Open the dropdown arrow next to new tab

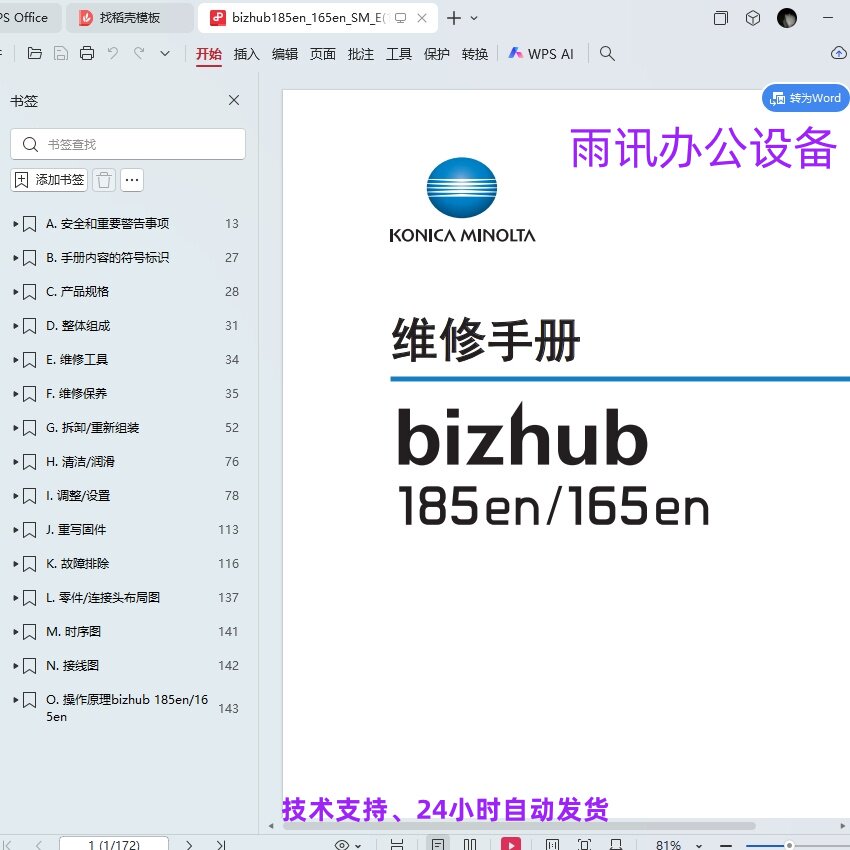[x=474, y=18]
